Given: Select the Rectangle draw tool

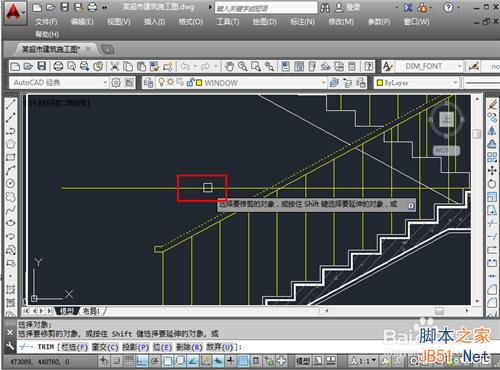Looking at the screenshot, I should tap(10, 157).
